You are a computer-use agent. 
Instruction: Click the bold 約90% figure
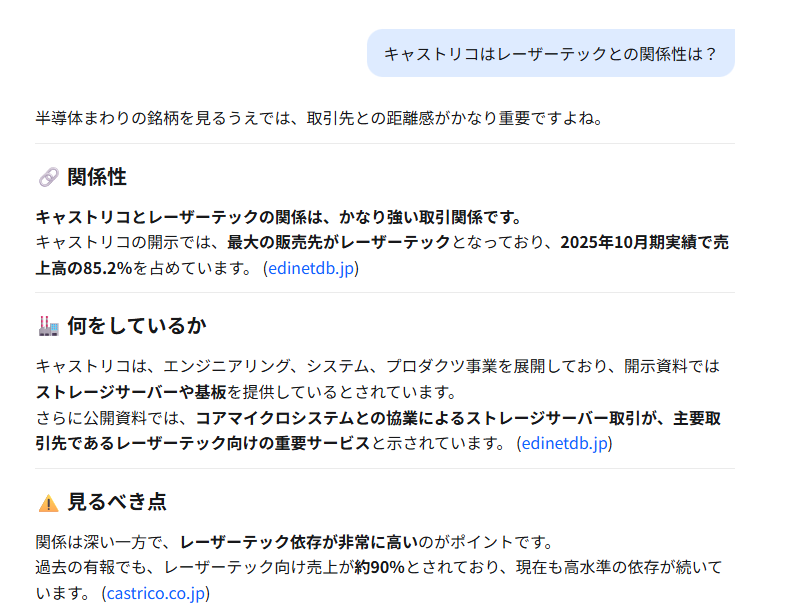click(x=379, y=568)
